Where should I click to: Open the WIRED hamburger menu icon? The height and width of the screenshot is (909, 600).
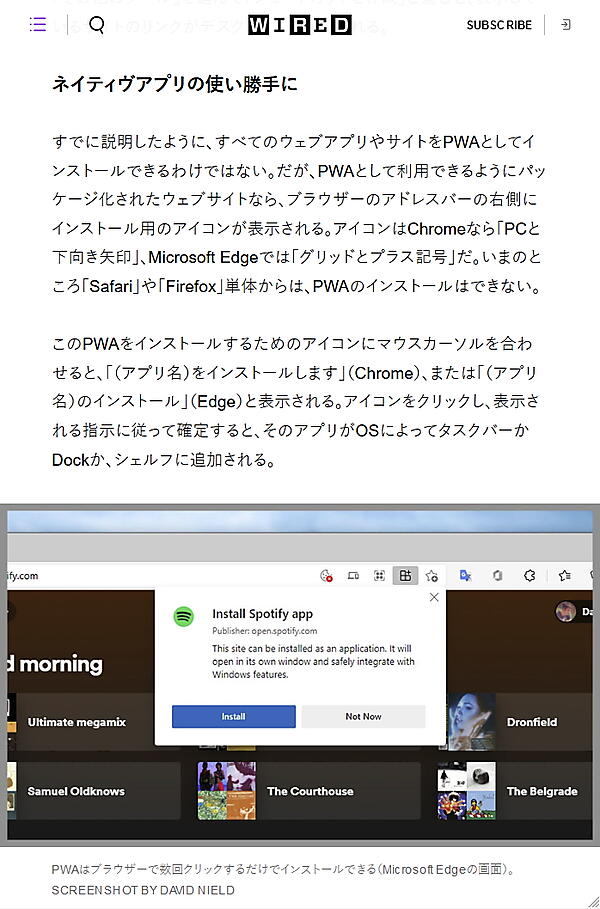(38, 24)
